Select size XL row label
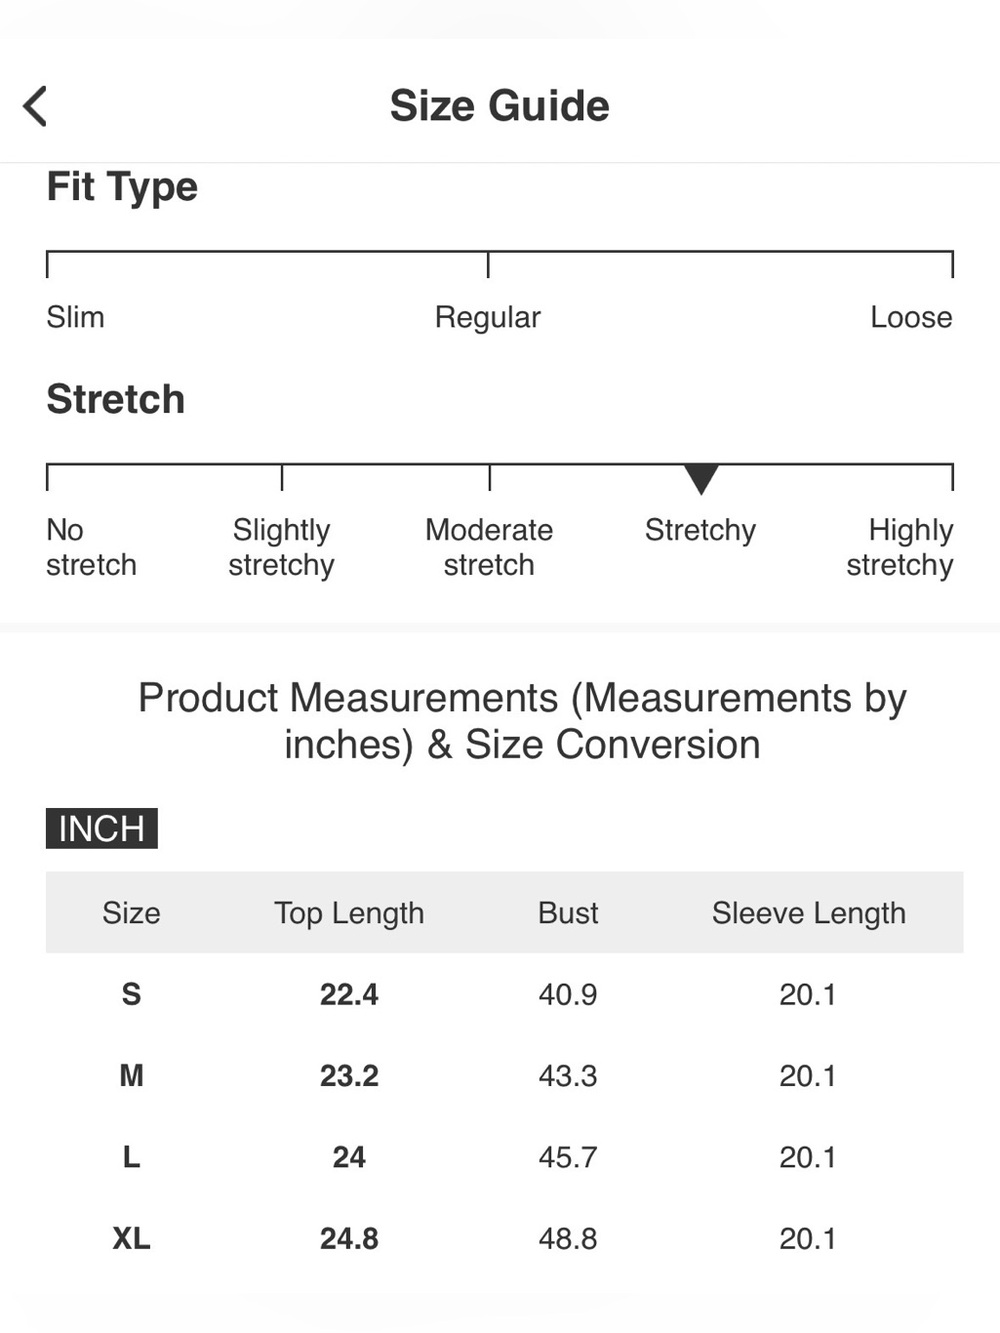 click(x=131, y=1238)
